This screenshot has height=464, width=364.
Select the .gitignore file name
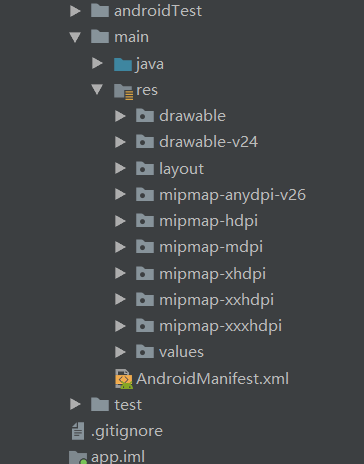point(127,432)
